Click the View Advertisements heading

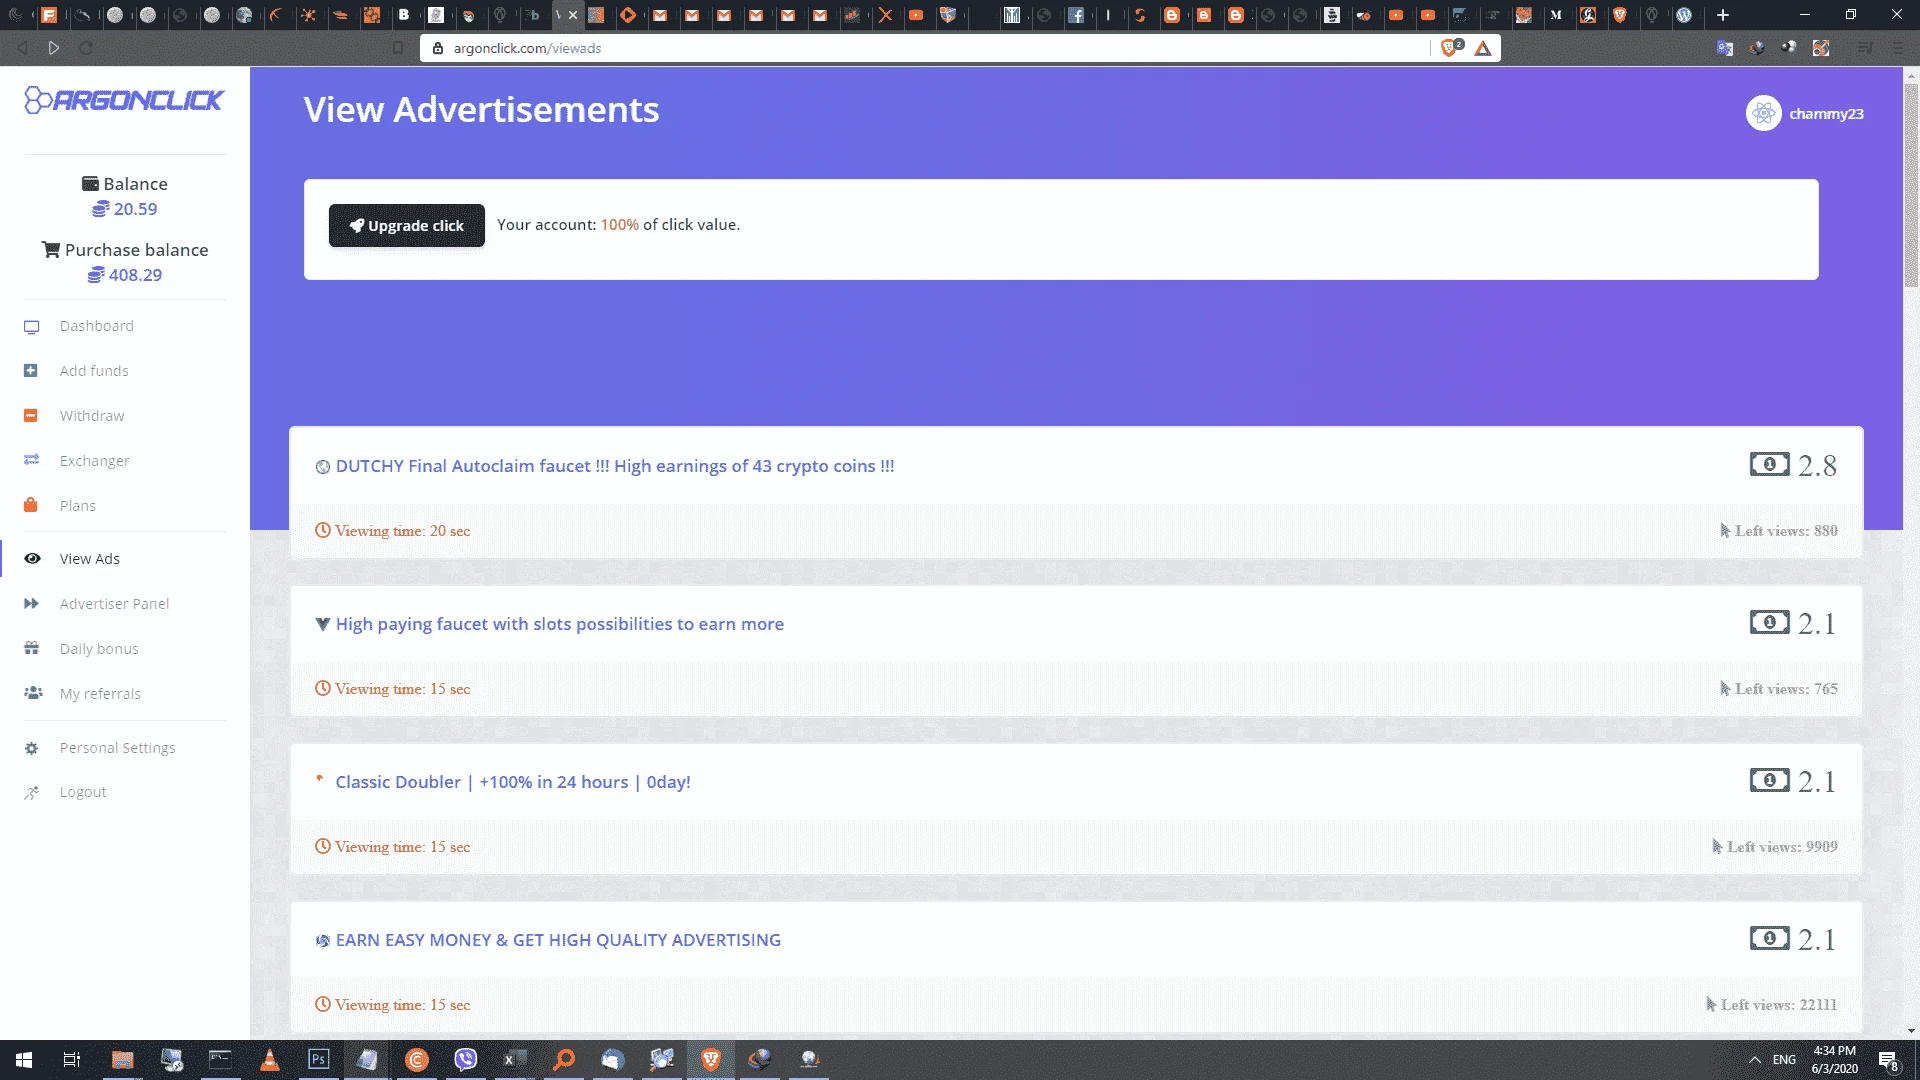tap(481, 110)
